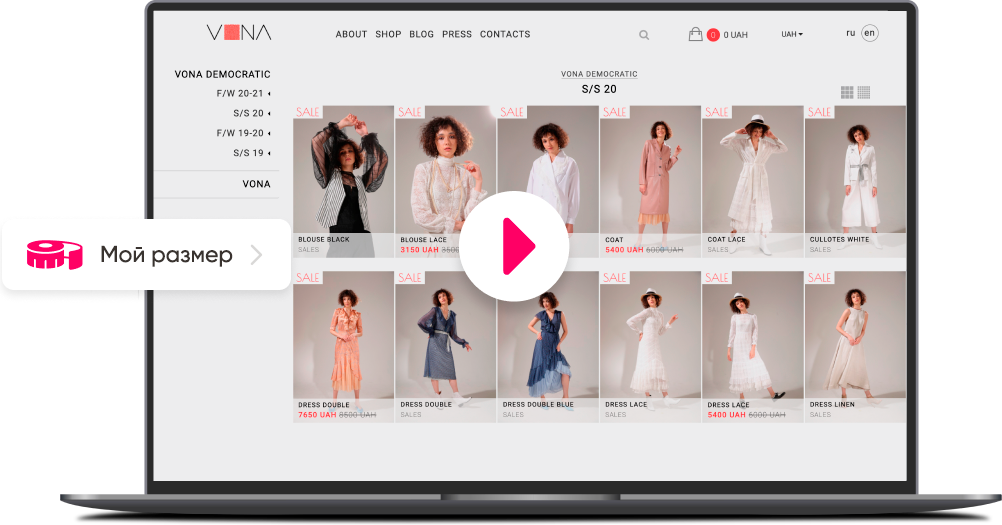Select the en language option
Image resolution: width=1002 pixels, height=525 pixels.
[x=869, y=33]
